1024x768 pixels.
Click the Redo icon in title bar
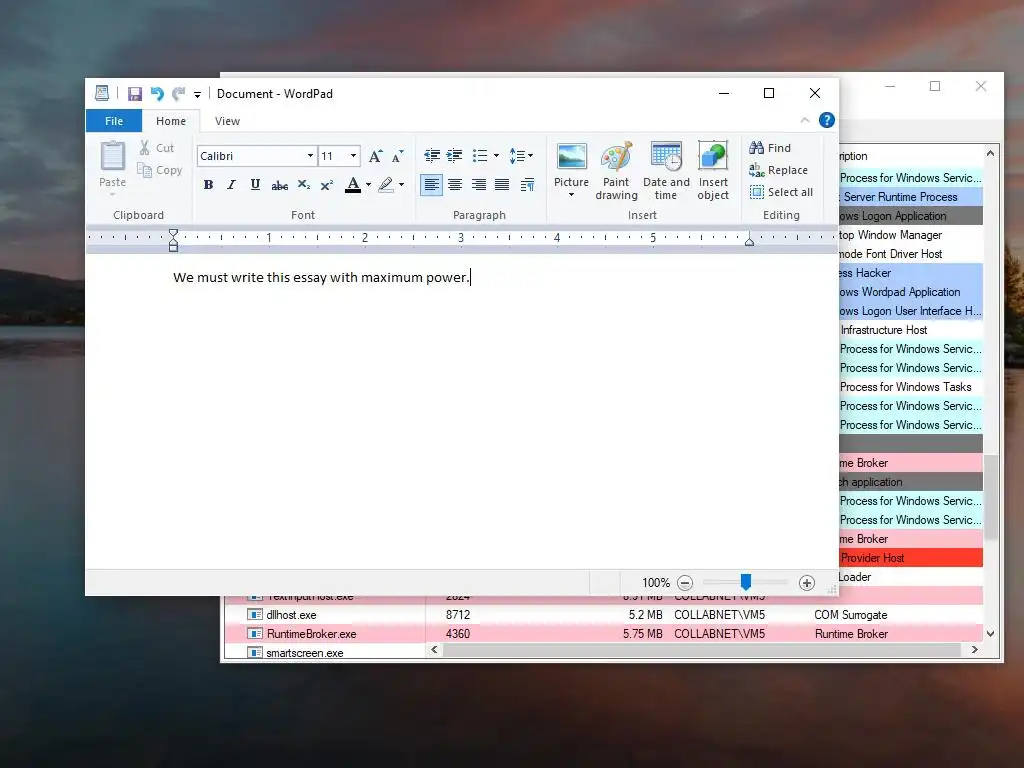coord(178,94)
